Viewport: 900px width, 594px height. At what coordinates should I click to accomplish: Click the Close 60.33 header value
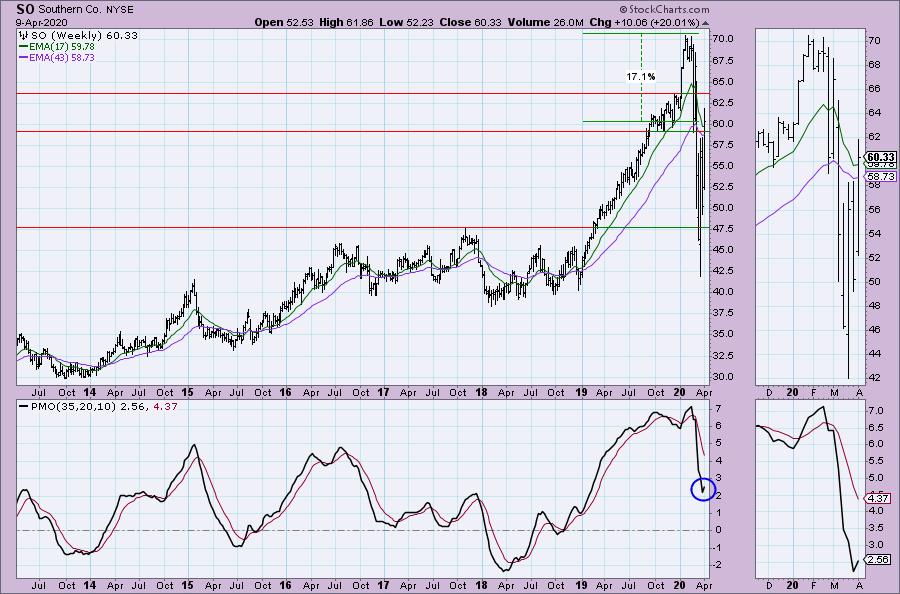pos(470,22)
